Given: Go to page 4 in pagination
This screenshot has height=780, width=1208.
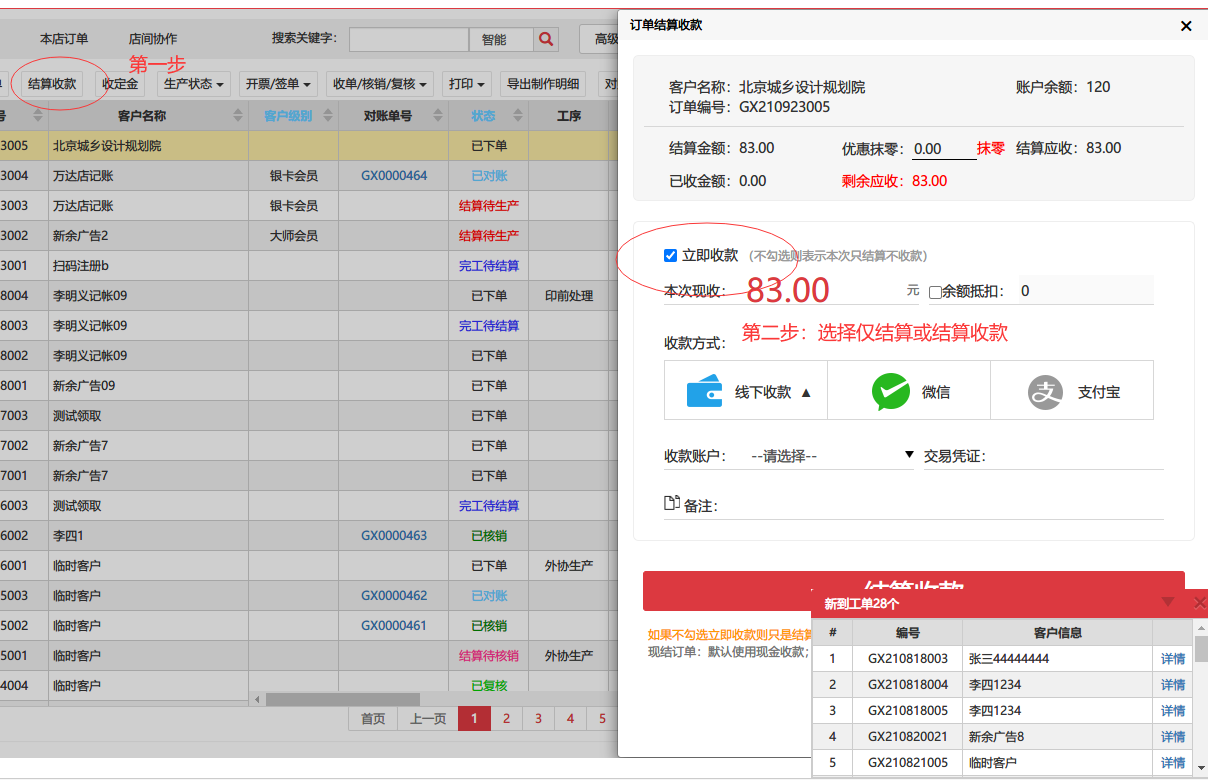Looking at the screenshot, I should [570, 718].
